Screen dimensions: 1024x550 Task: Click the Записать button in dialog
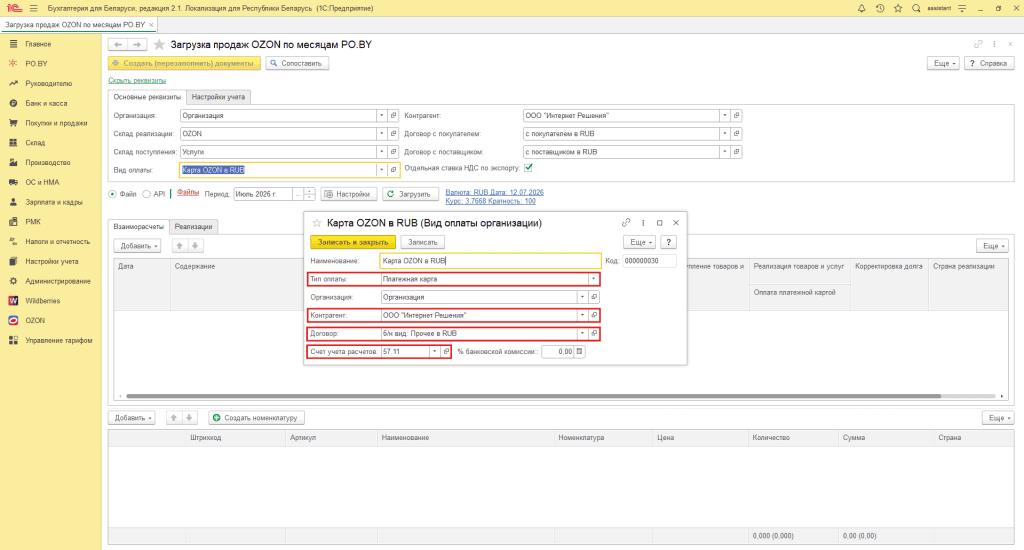[423, 242]
